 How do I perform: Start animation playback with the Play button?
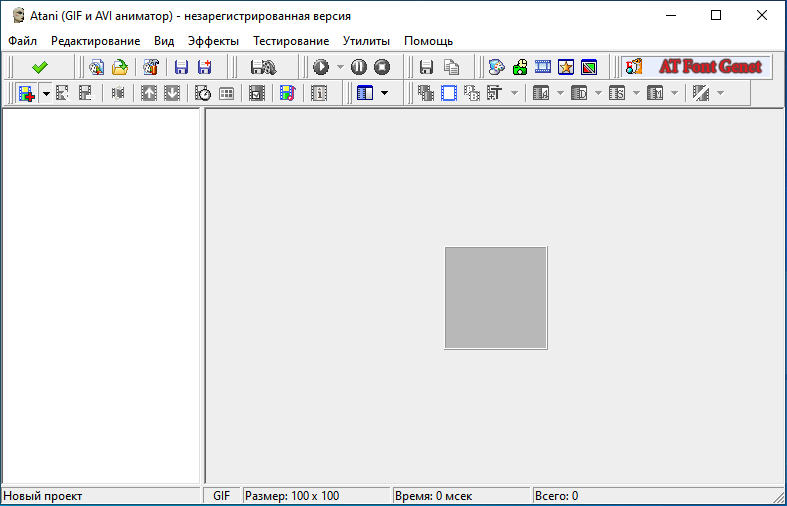321,67
